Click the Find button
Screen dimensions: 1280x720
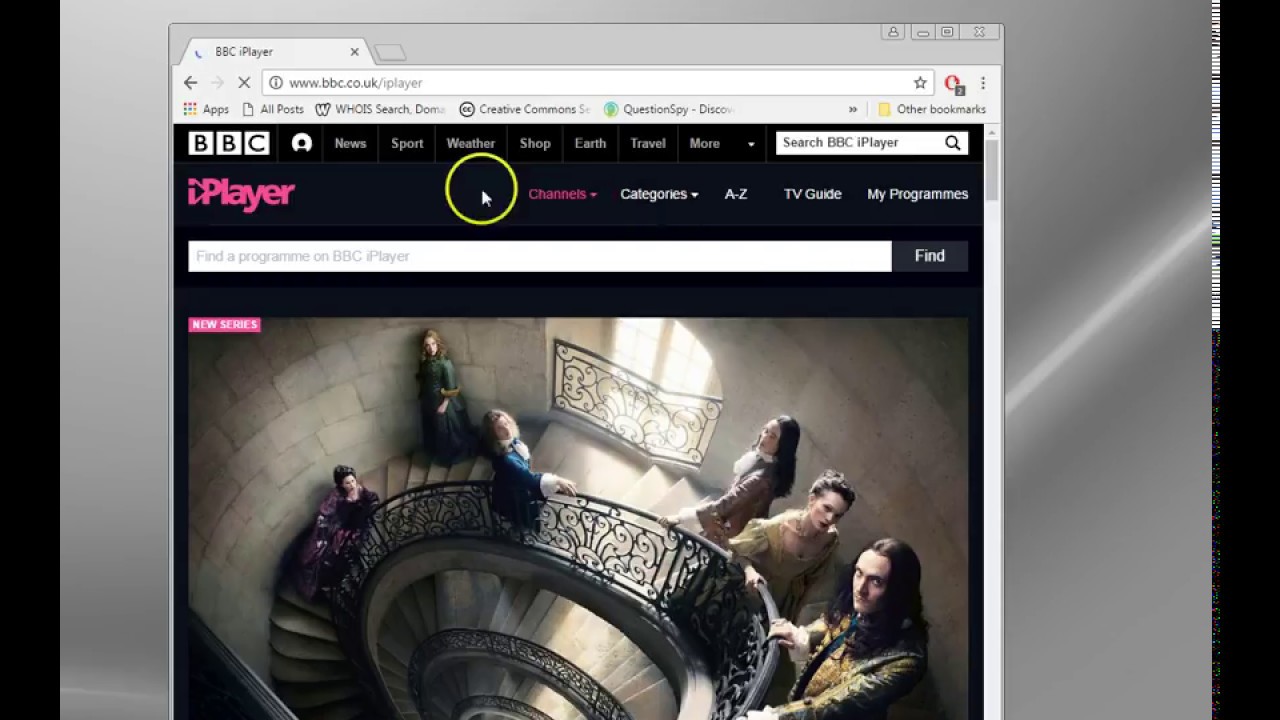point(930,256)
